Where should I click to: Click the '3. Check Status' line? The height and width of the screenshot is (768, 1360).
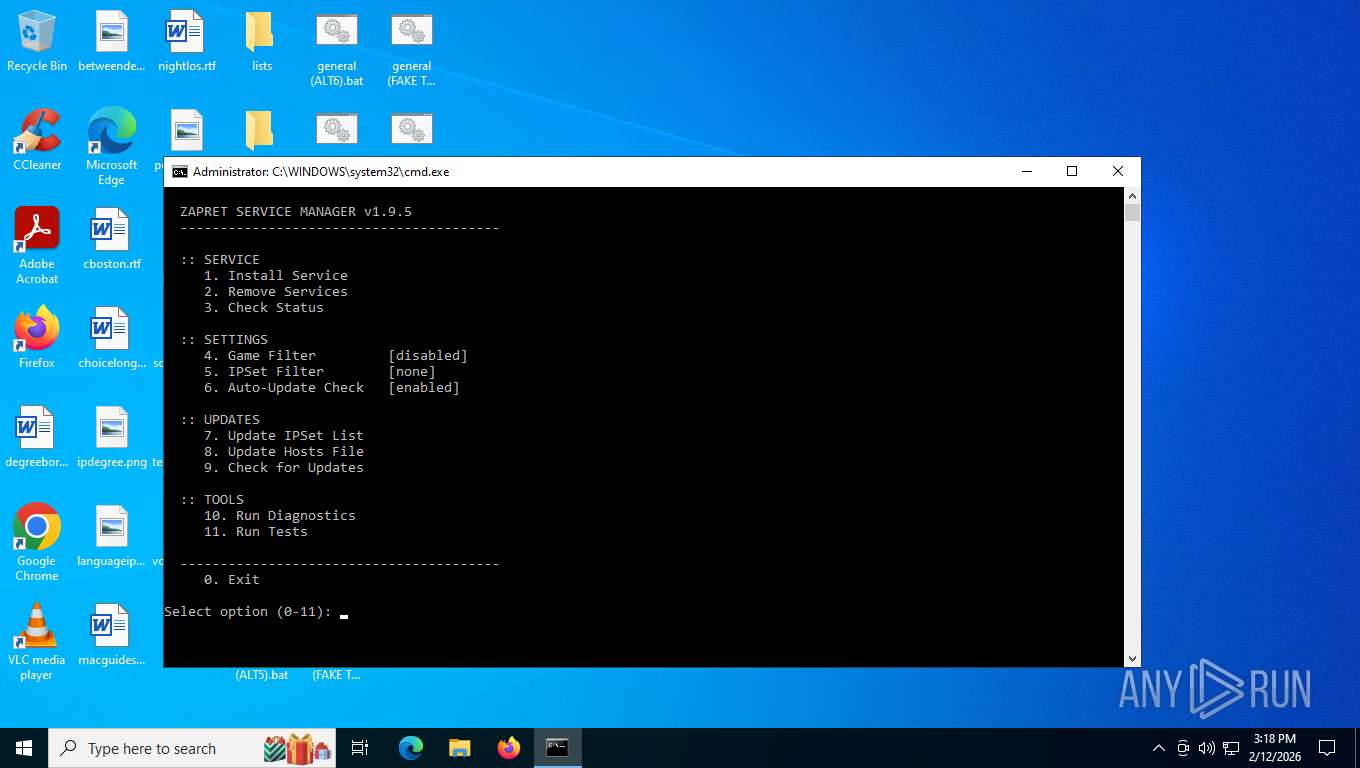click(x=264, y=308)
